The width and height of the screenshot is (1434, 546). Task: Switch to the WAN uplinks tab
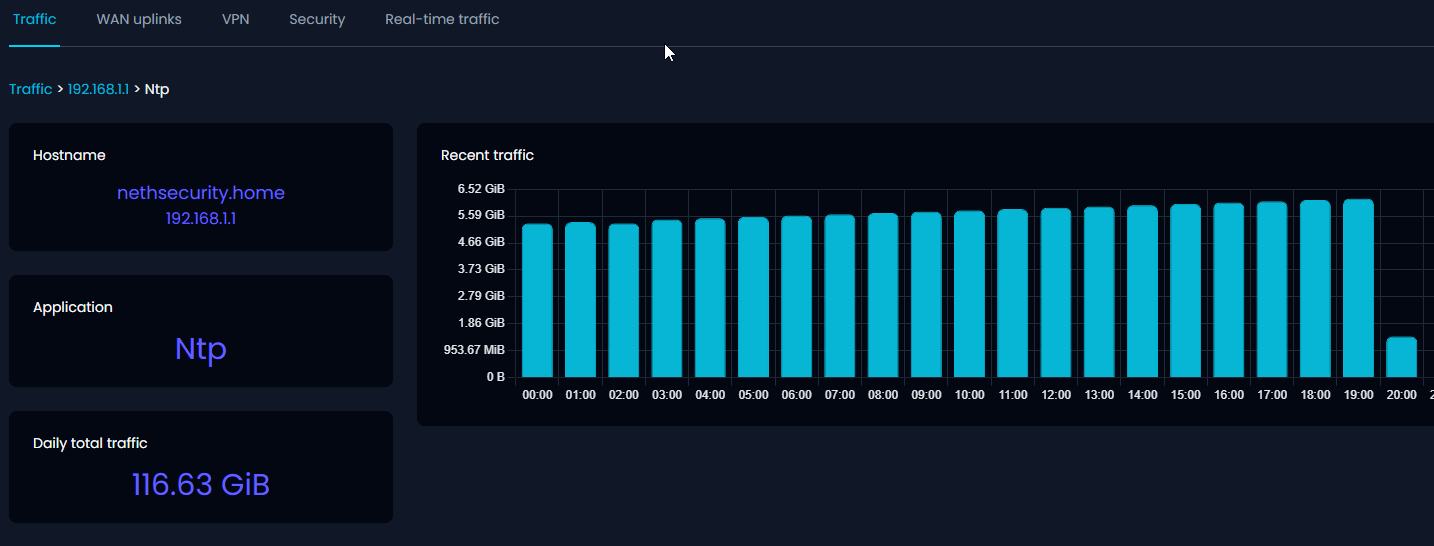click(139, 19)
